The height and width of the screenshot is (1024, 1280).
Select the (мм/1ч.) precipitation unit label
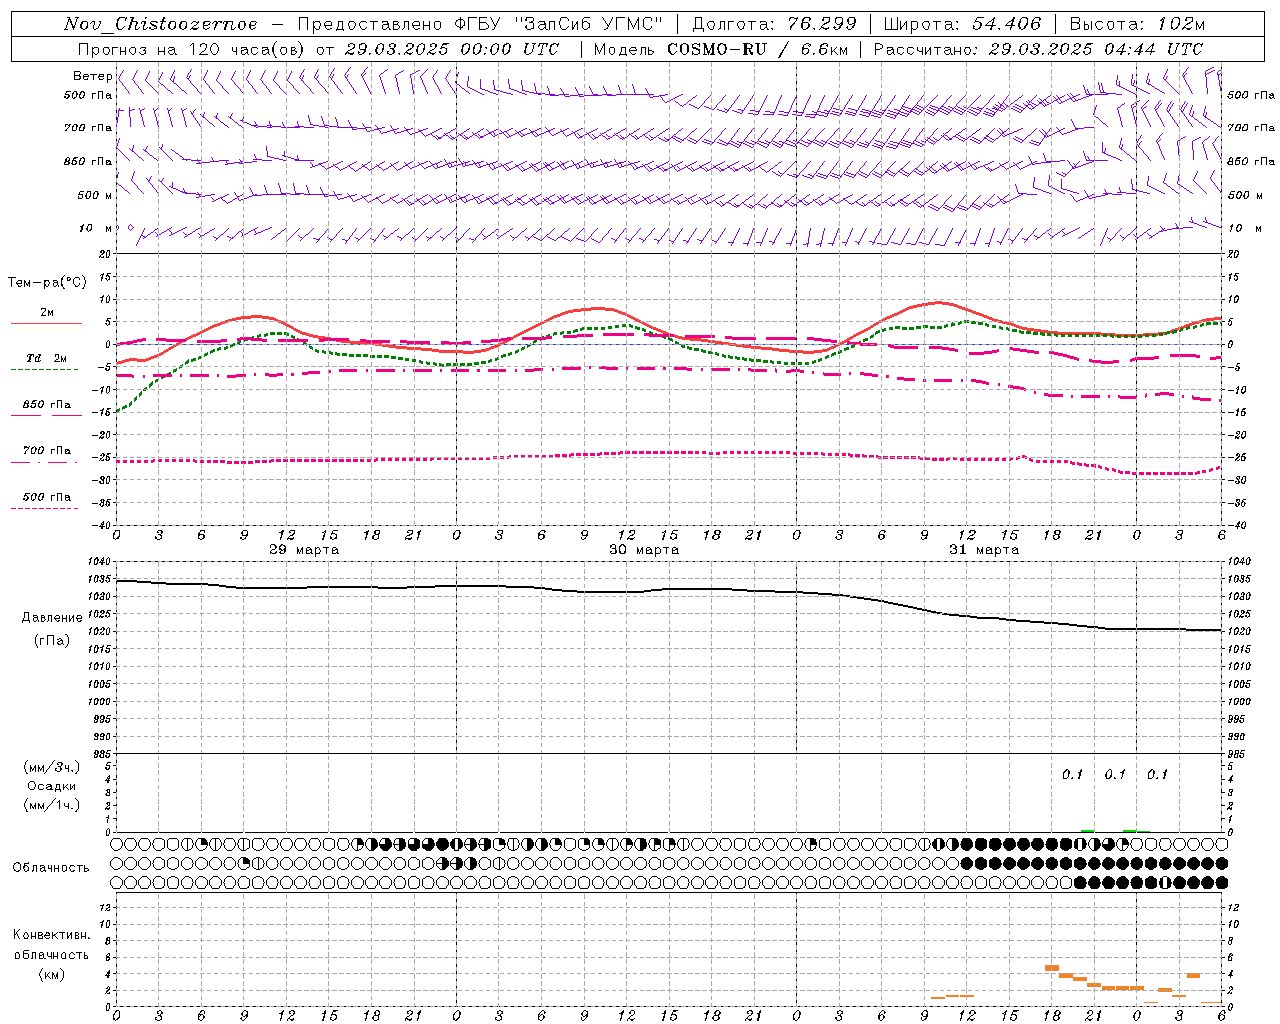[x=51, y=805]
